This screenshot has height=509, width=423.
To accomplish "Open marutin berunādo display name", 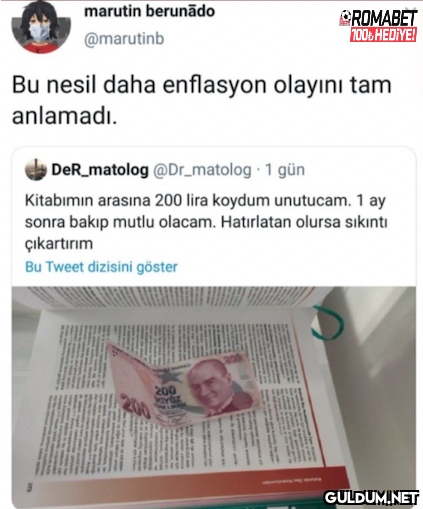I will (149, 11).
